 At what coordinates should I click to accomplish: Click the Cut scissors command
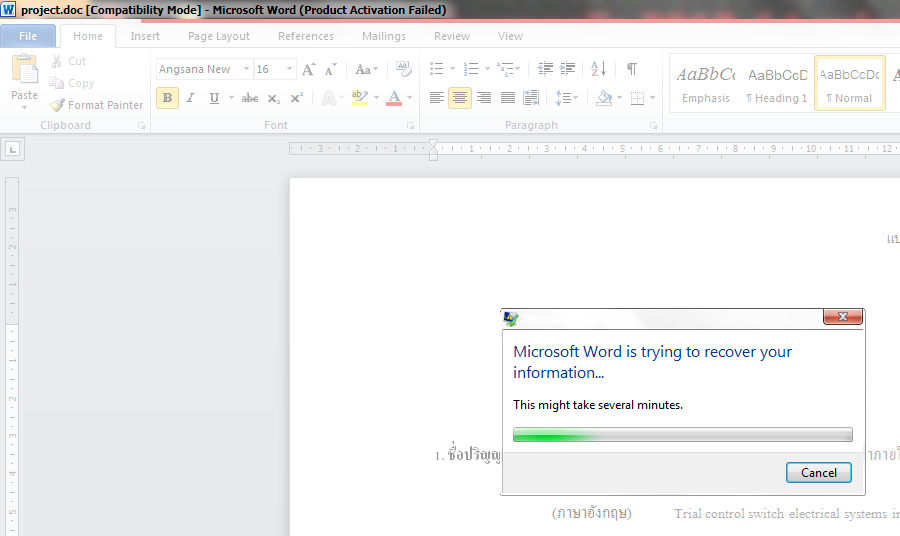(x=68, y=61)
